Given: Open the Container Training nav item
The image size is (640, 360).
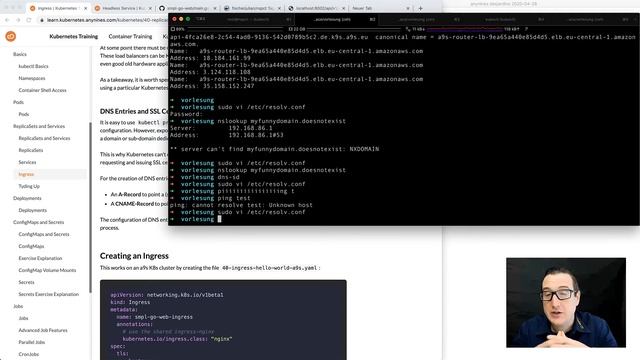Looking at the screenshot, I should tap(130, 36).
